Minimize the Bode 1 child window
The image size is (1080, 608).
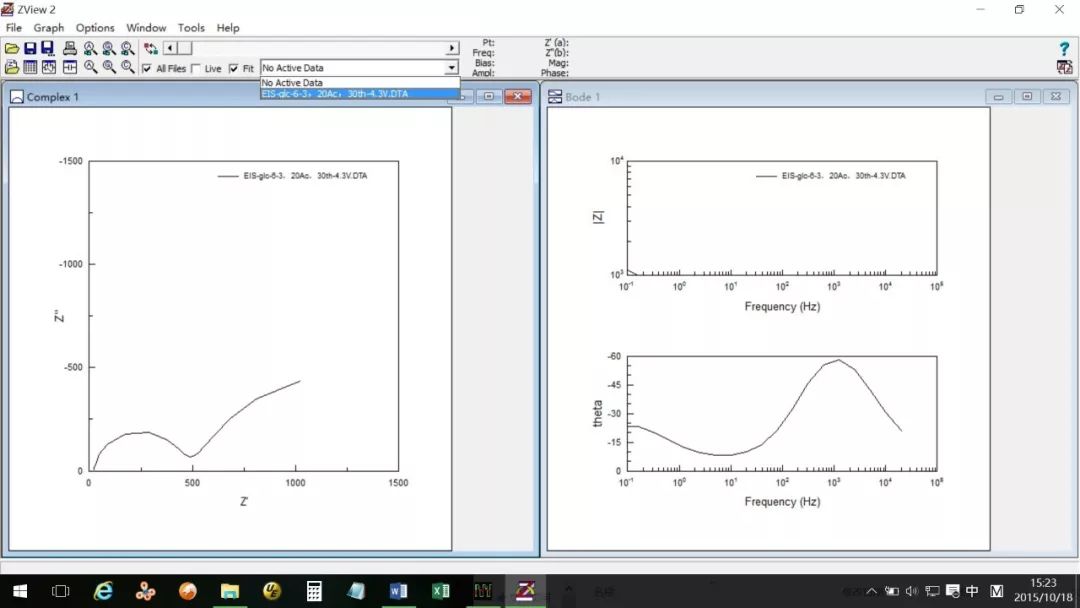tap(998, 97)
